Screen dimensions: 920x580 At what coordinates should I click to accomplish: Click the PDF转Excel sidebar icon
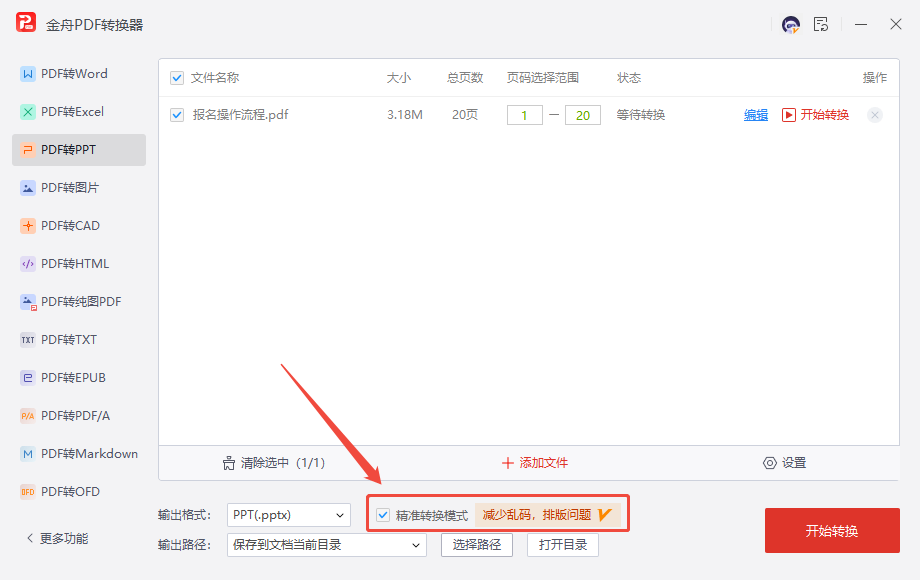point(28,112)
